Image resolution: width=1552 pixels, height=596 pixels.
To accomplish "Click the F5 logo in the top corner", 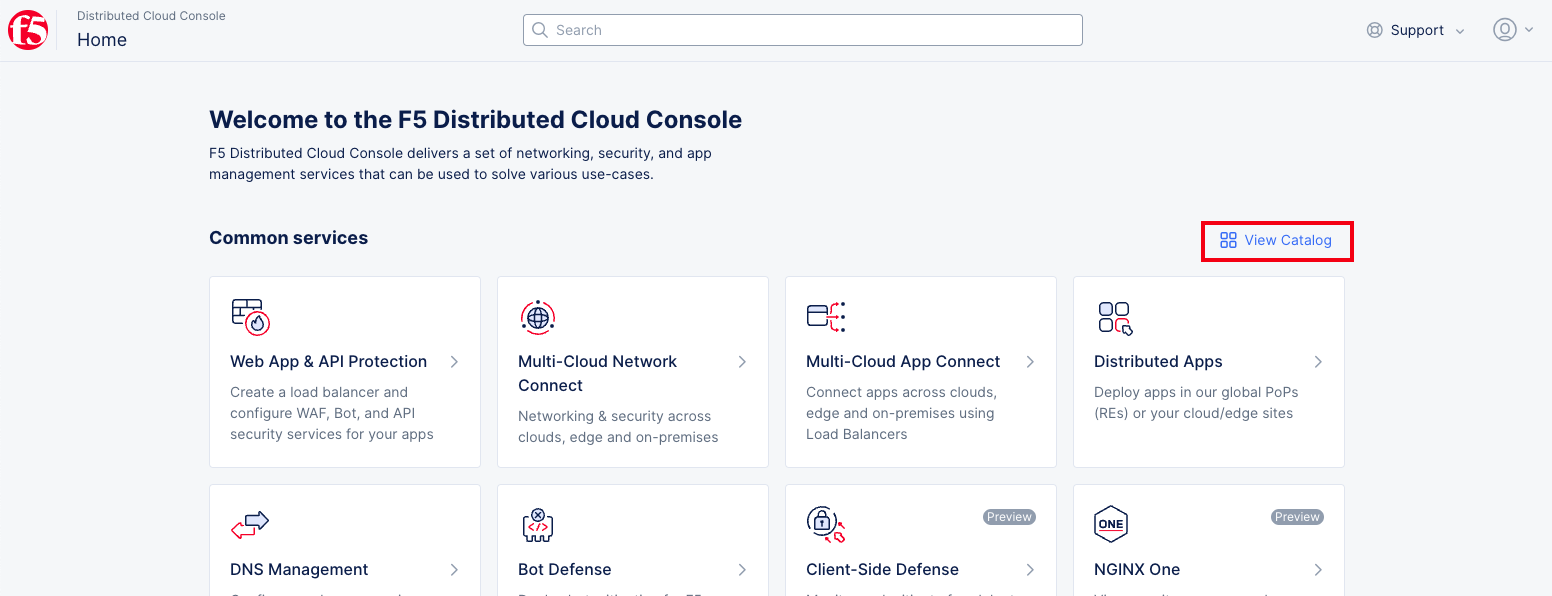I will [27, 30].
